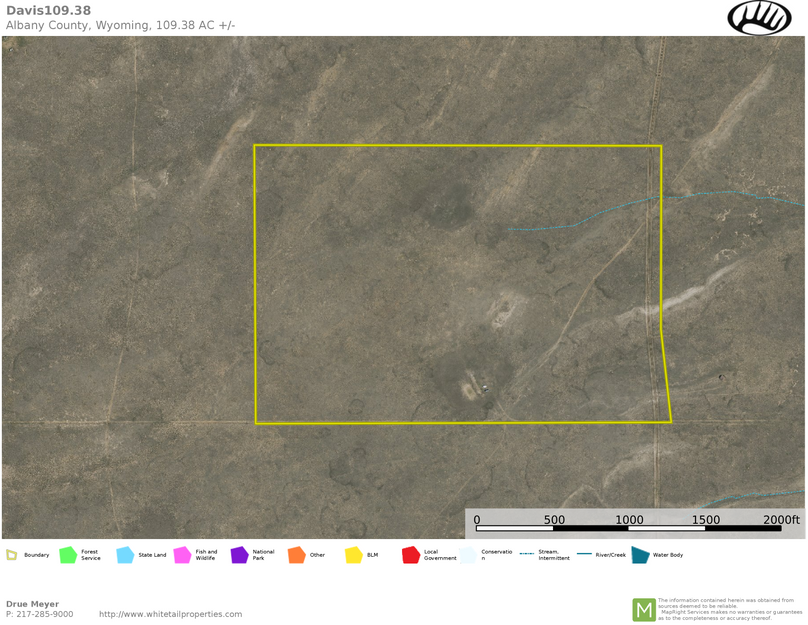Click the River/Creek line symbol in legend
This screenshot has height=625, width=808.
click(x=584, y=554)
